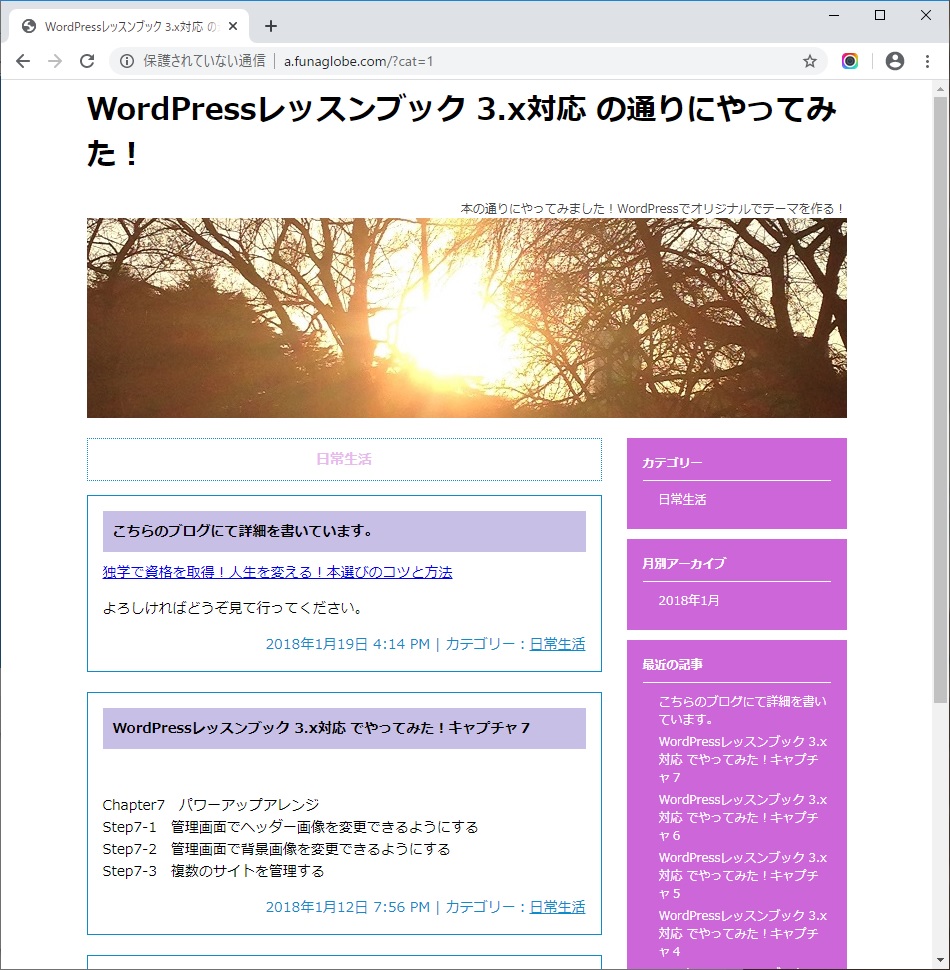The image size is (950, 970).
Task: Click text Step7-3 複数のサイトを管理する
Action: click(x=213, y=871)
